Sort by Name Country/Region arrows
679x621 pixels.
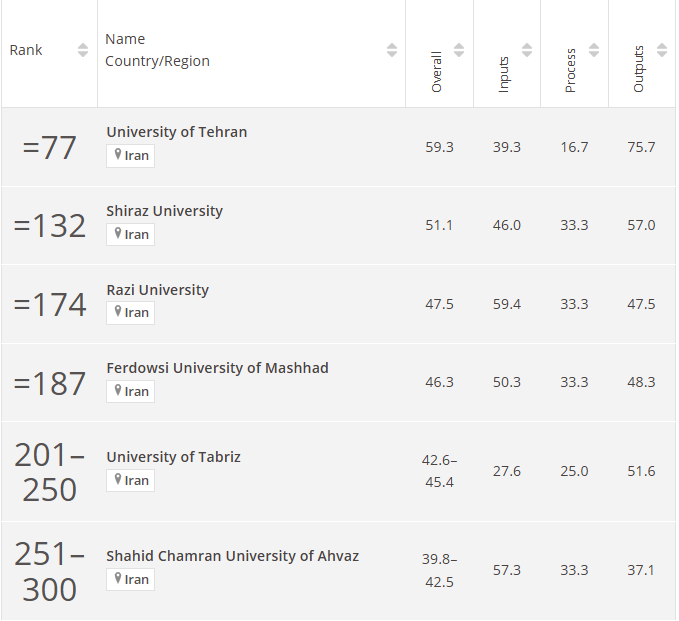(x=392, y=50)
